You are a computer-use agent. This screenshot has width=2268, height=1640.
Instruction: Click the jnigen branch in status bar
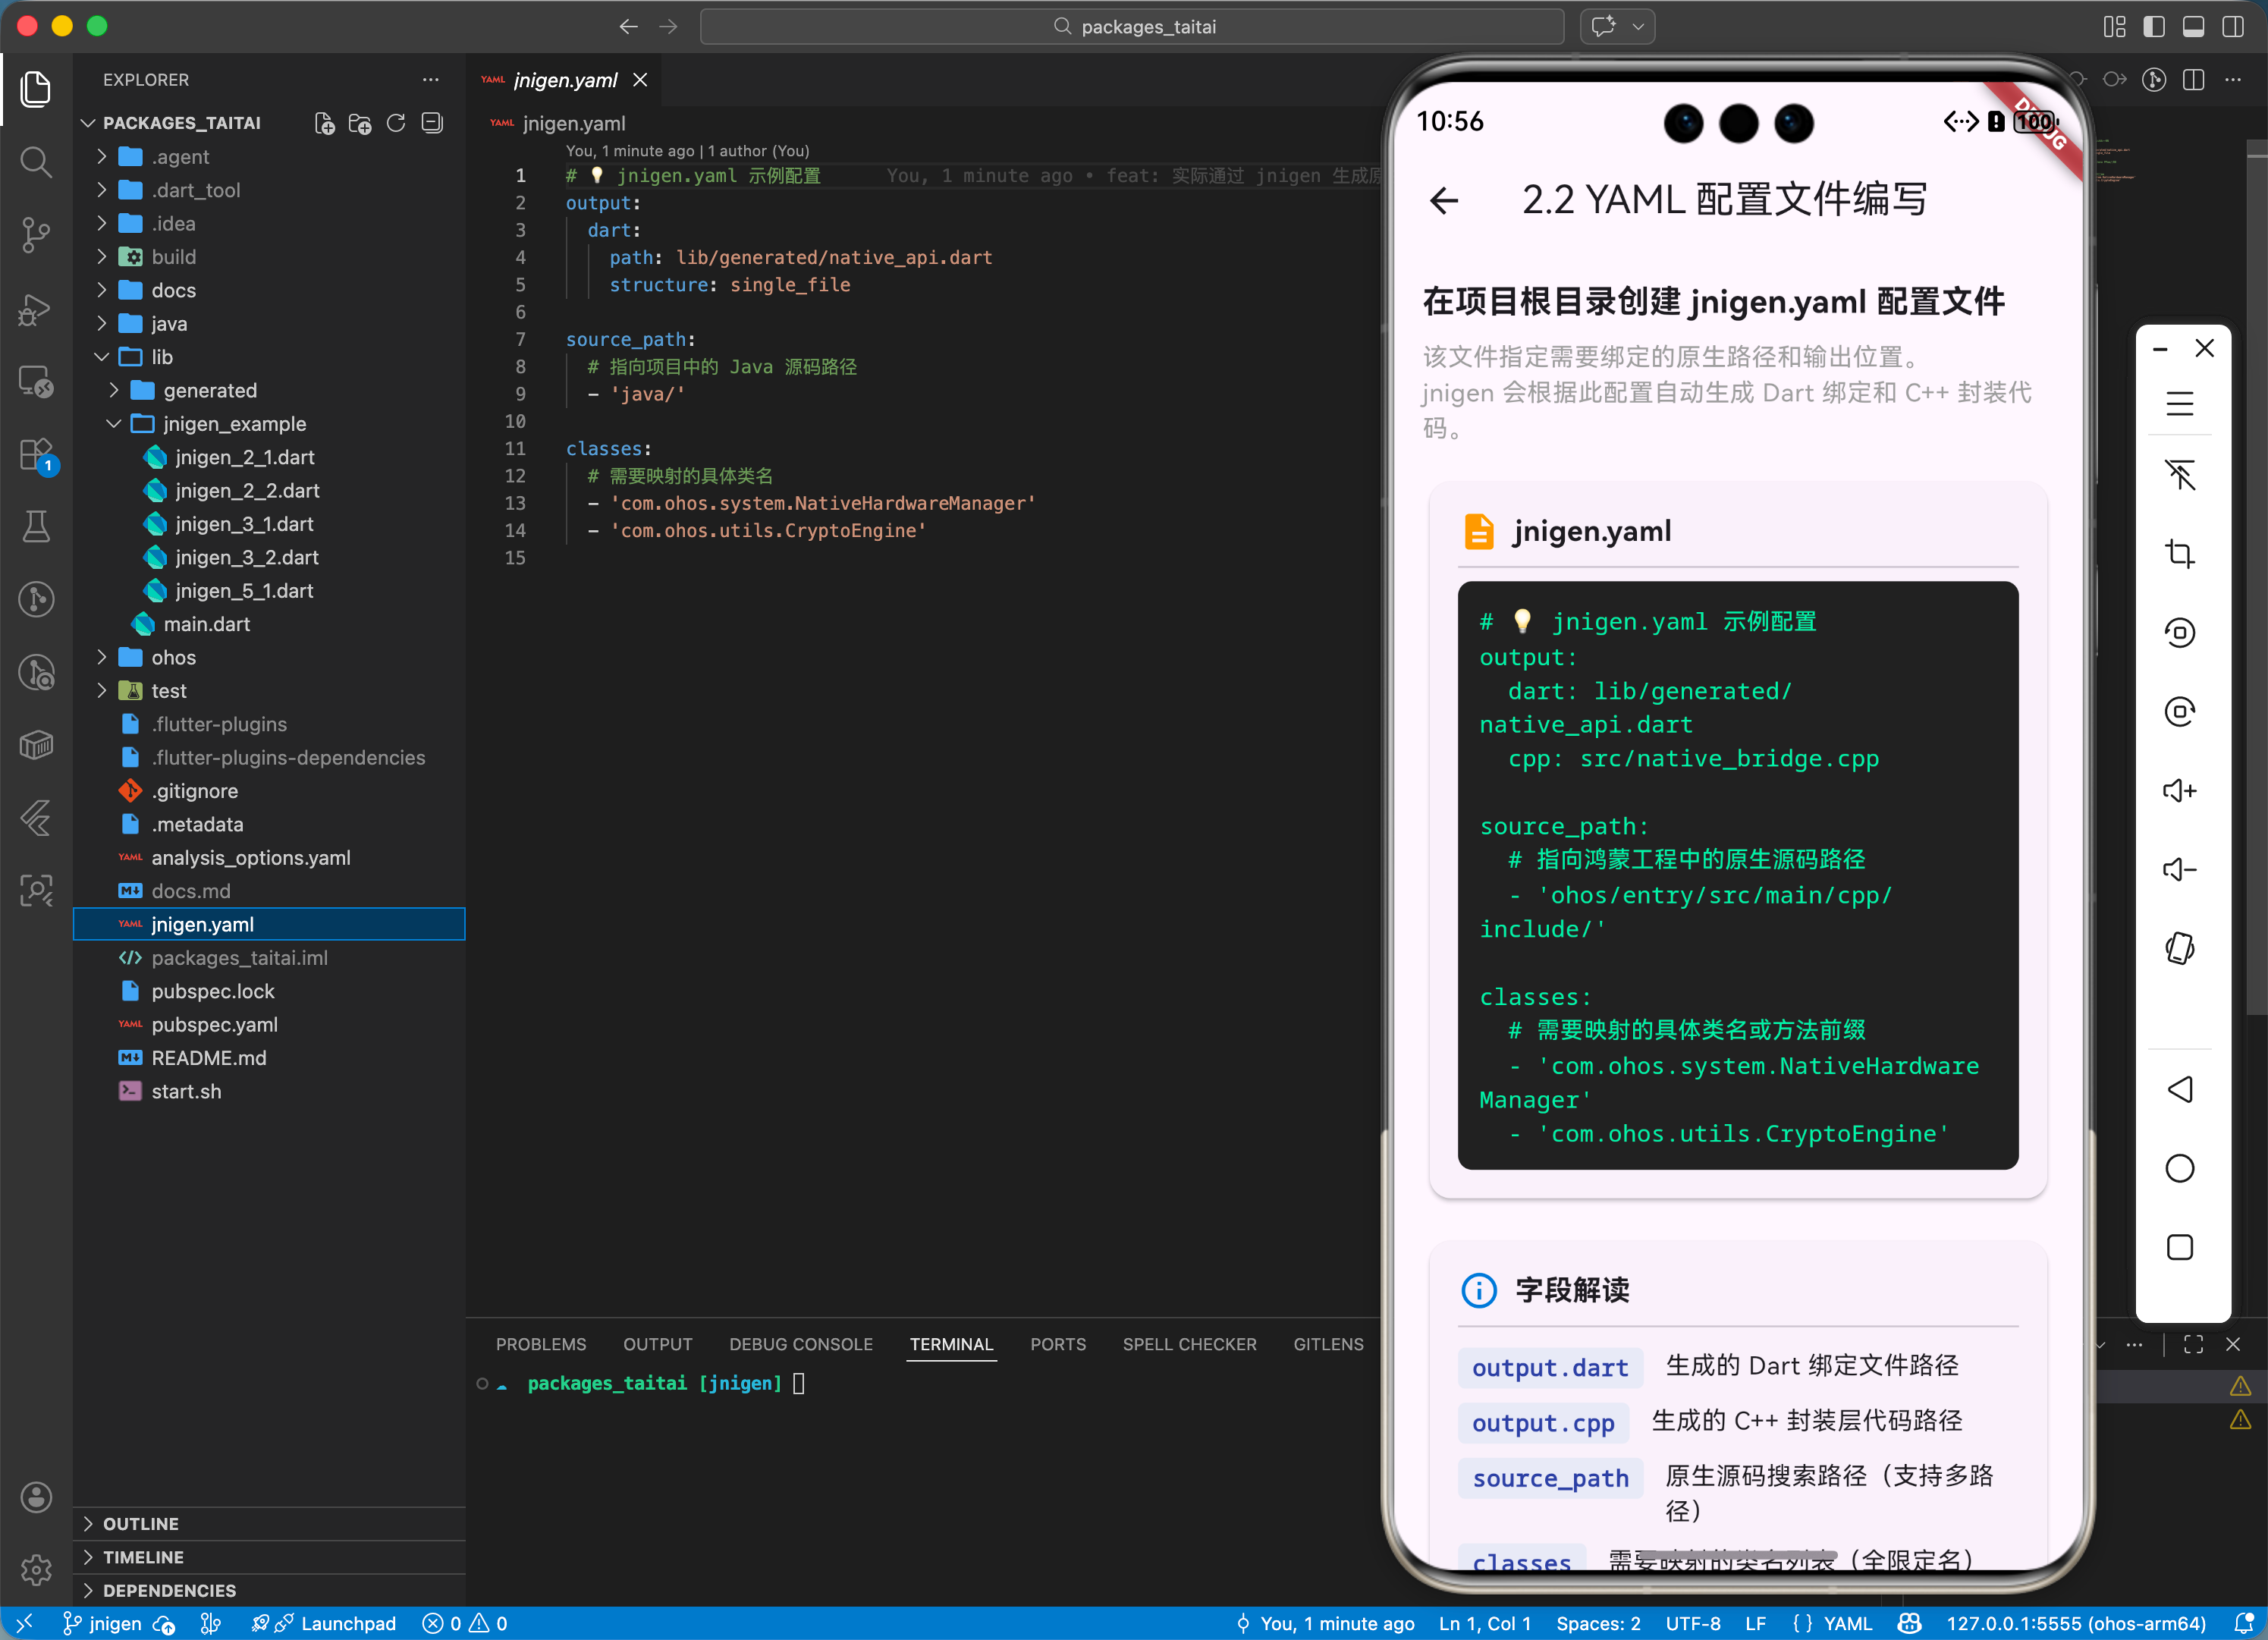click(x=104, y=1623)
